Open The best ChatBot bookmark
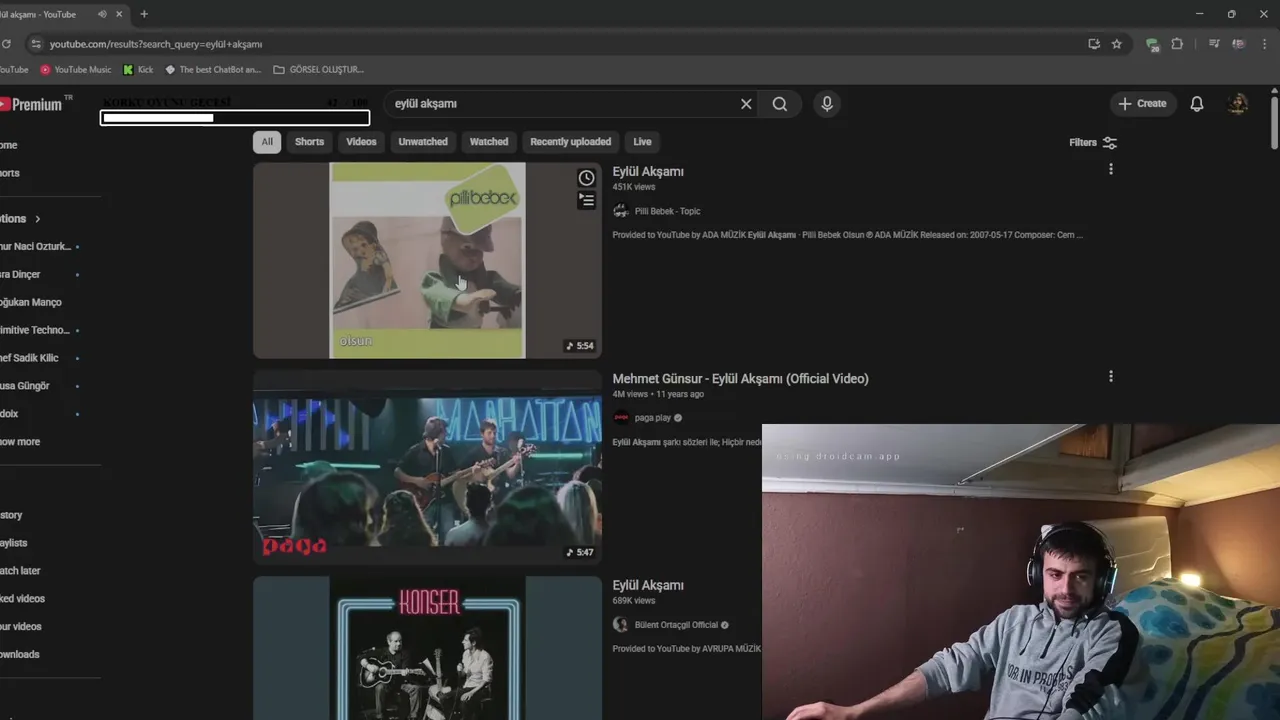 pos(213,70)
